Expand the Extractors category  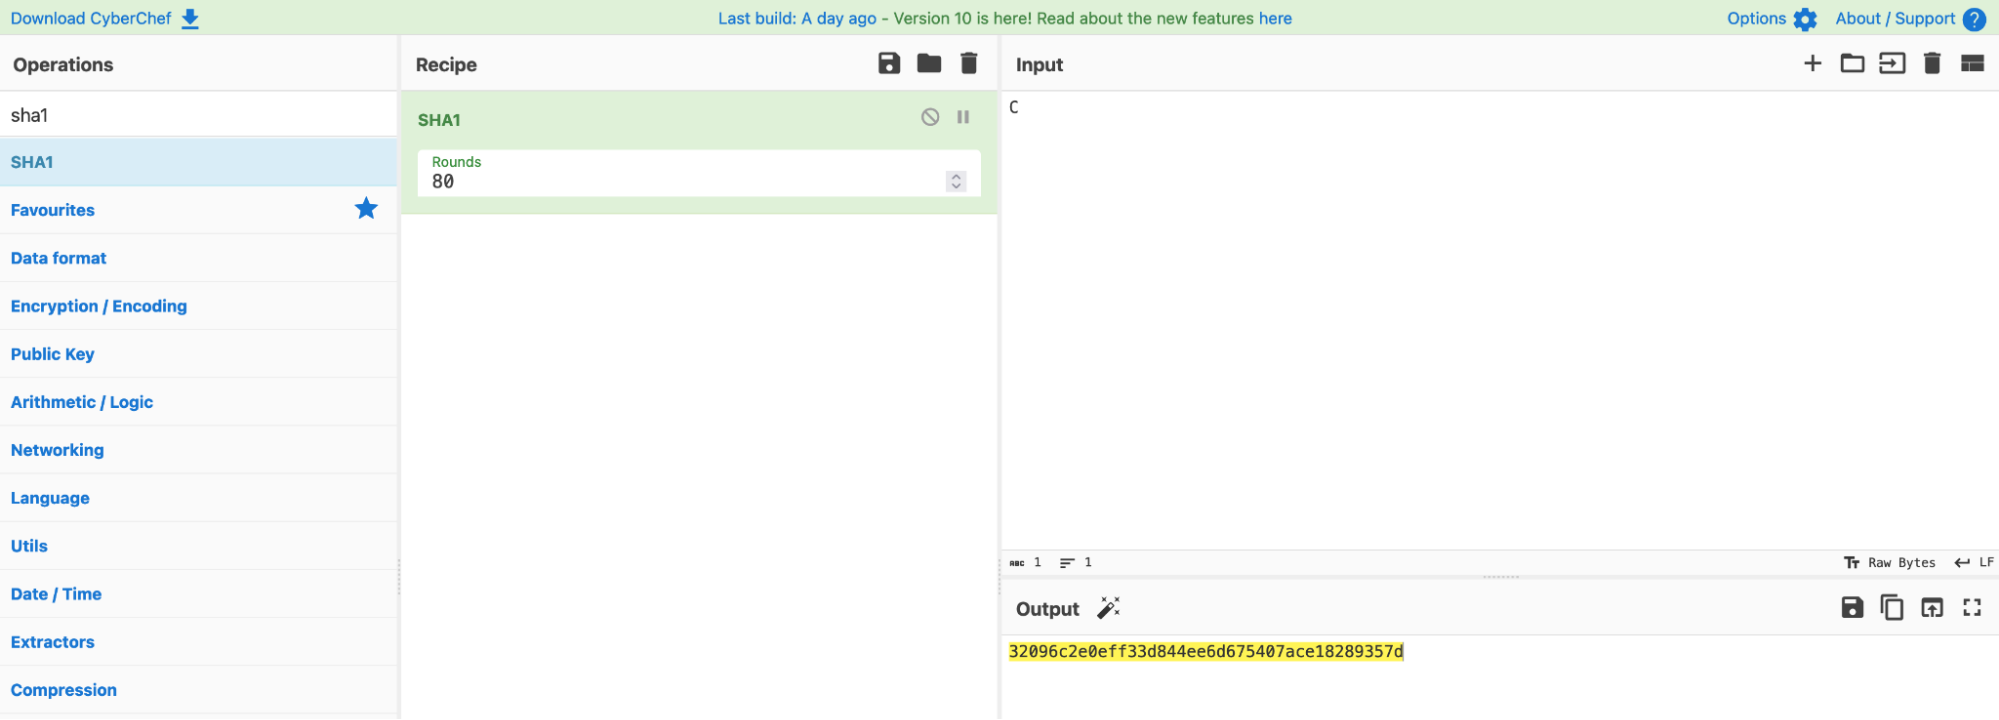click(x=198, y=642)
